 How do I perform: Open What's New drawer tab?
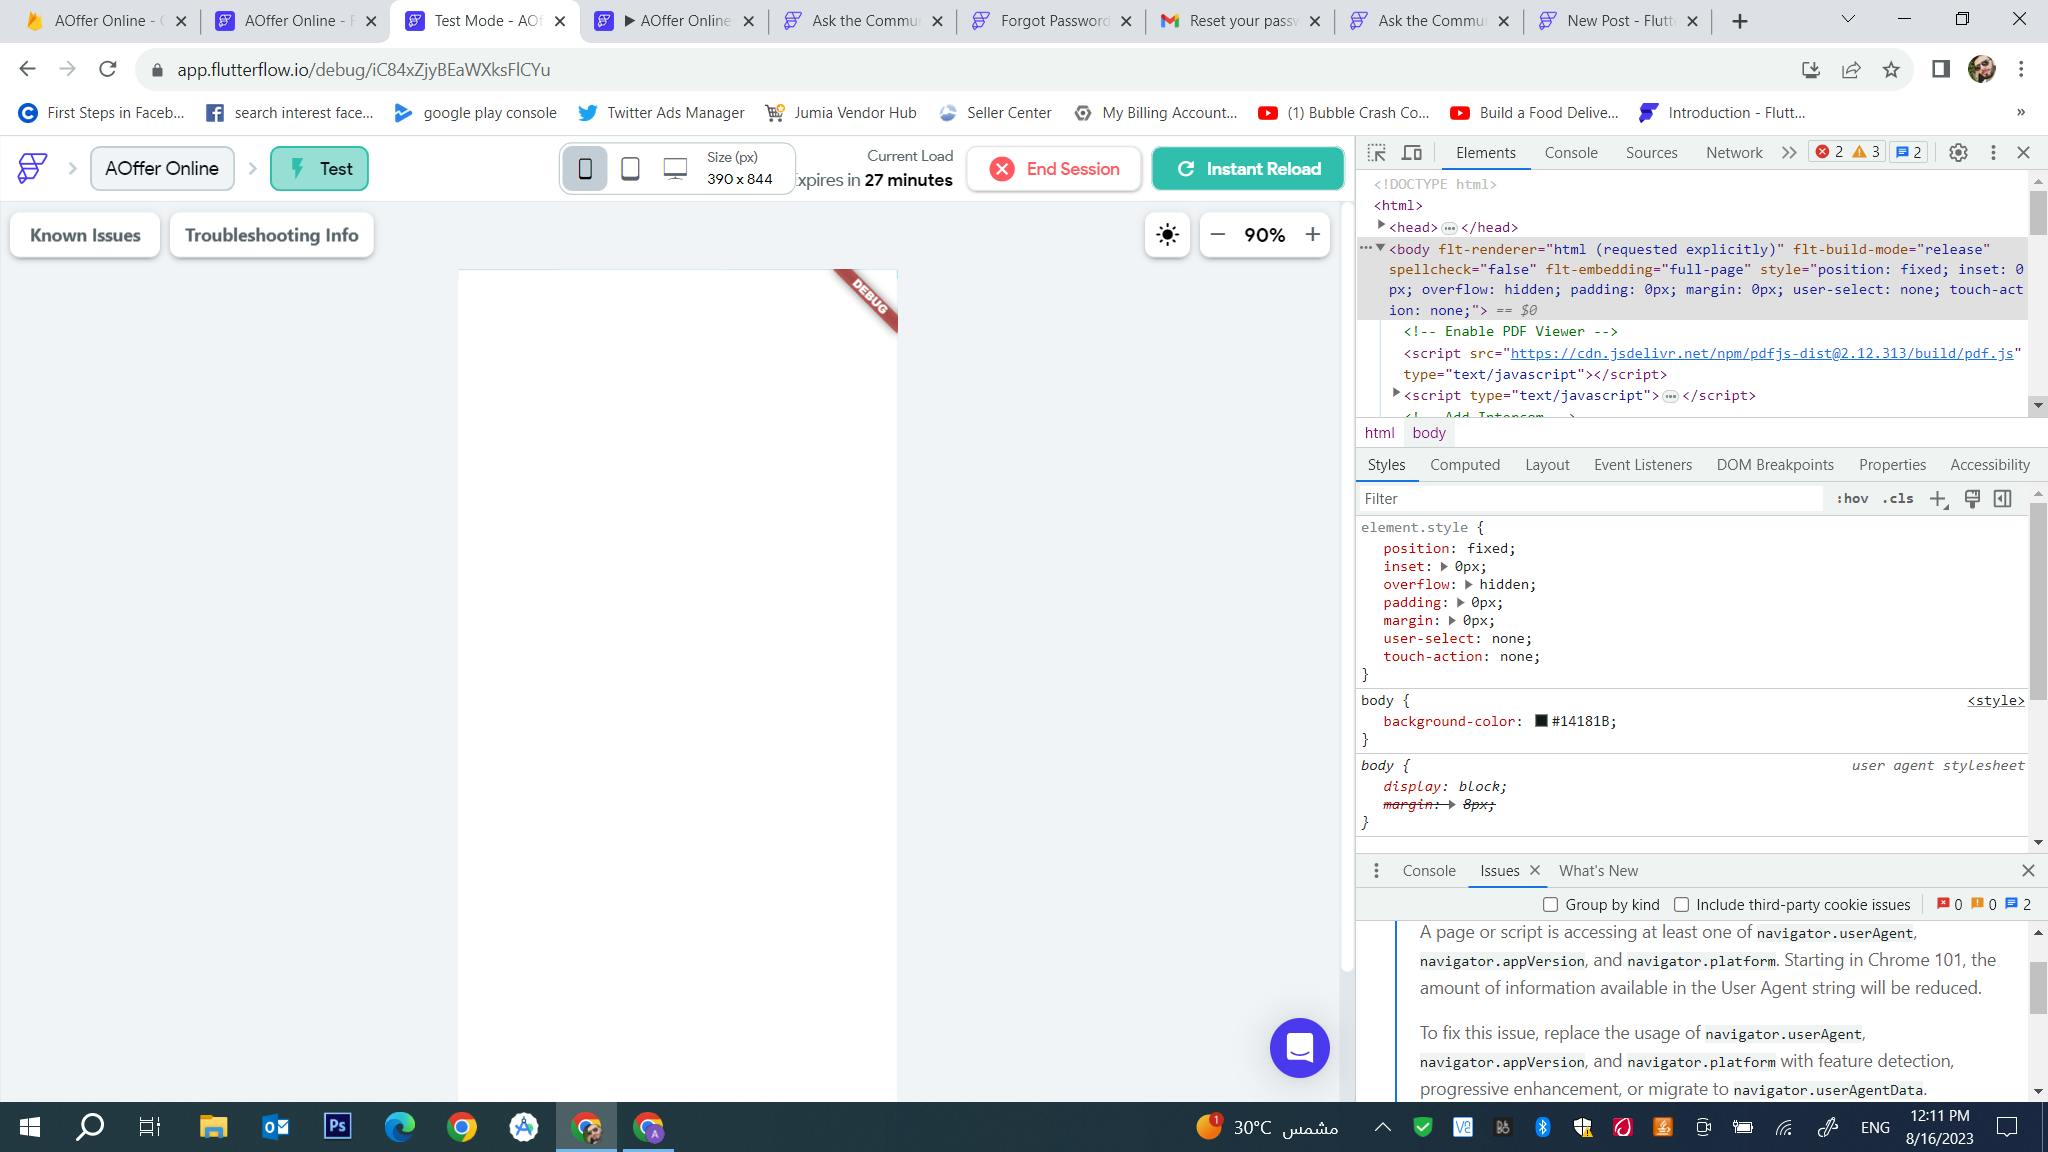(1598, 871)
